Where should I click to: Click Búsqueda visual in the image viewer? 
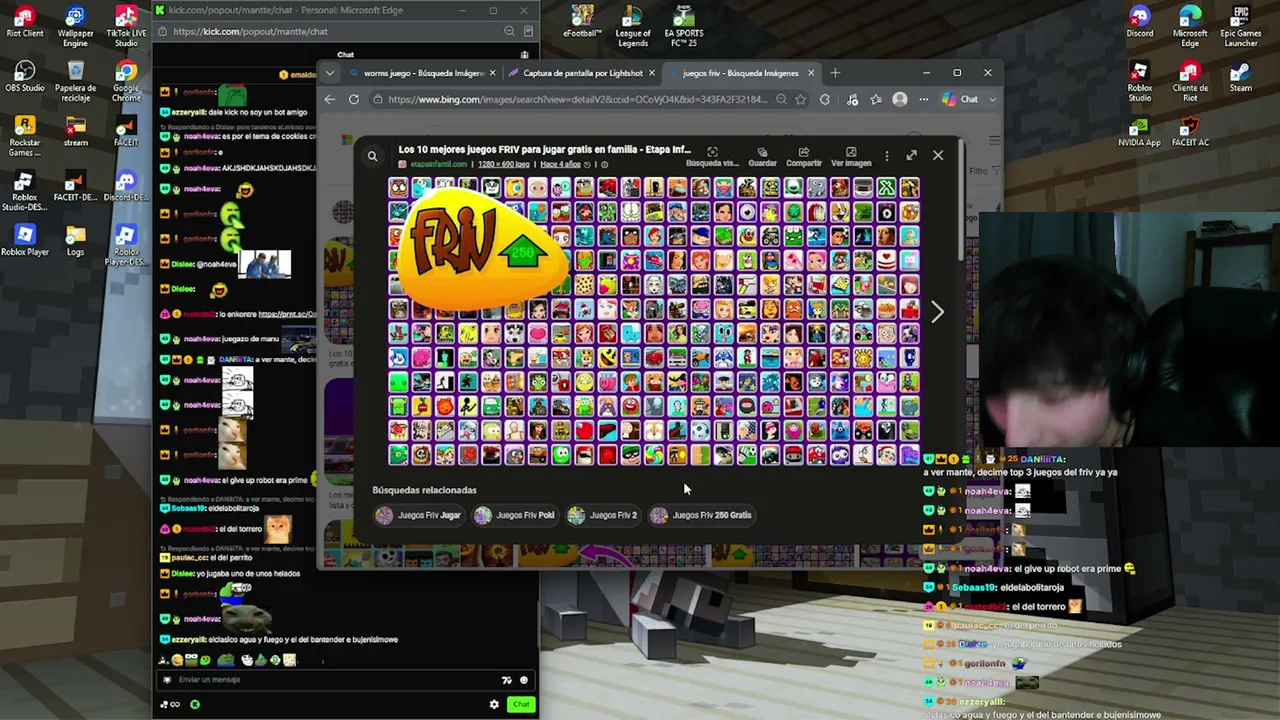pos(712,157)
